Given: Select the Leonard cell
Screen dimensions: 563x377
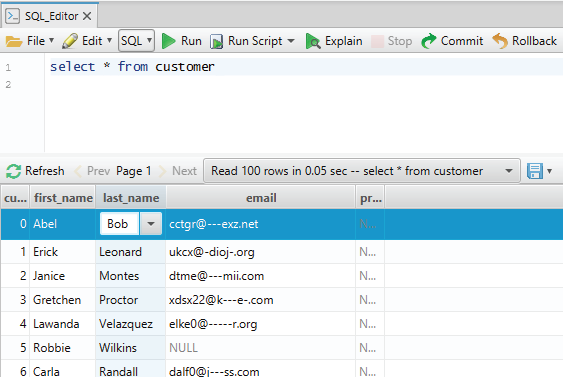Looking at the screenshot, I should tap(131, 252).
